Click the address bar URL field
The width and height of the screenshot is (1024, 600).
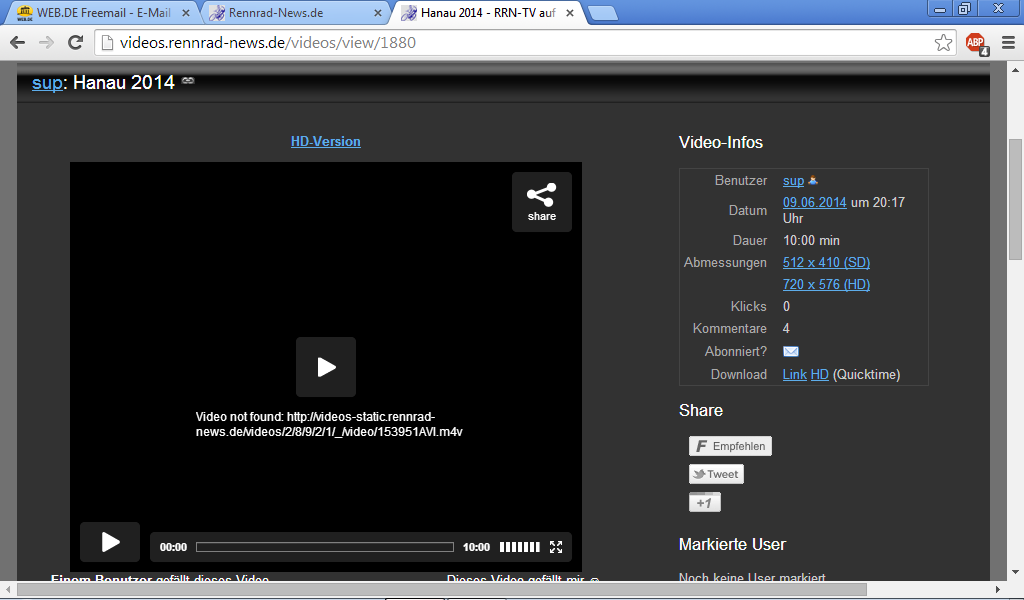point(520,43)
